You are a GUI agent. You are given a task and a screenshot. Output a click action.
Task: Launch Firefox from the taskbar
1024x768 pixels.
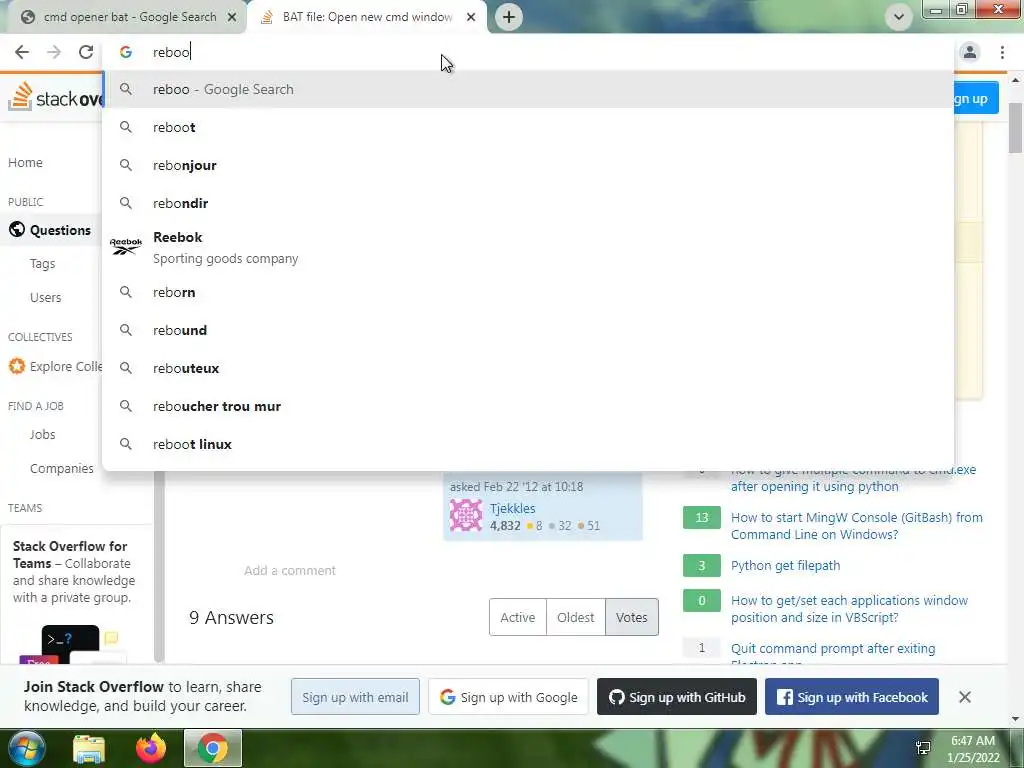coord(151,748)
